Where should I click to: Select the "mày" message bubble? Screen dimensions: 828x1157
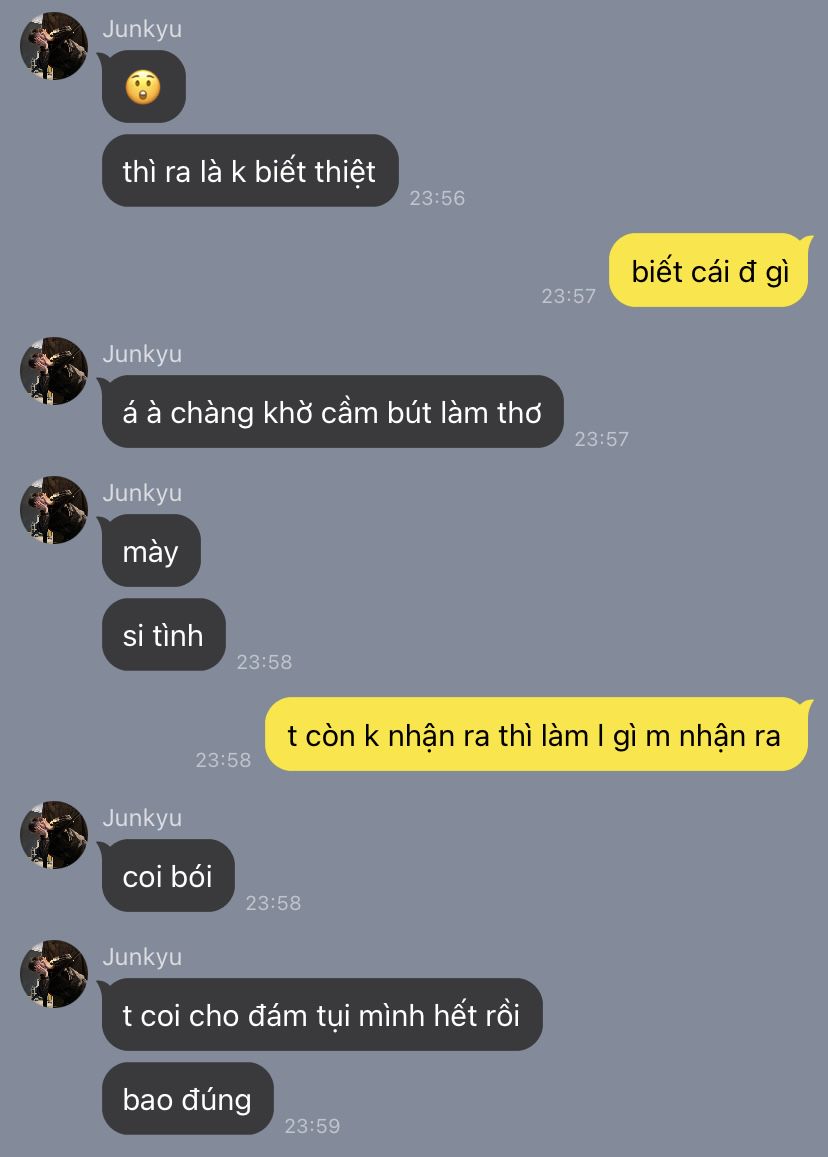(x=151, y=551)
